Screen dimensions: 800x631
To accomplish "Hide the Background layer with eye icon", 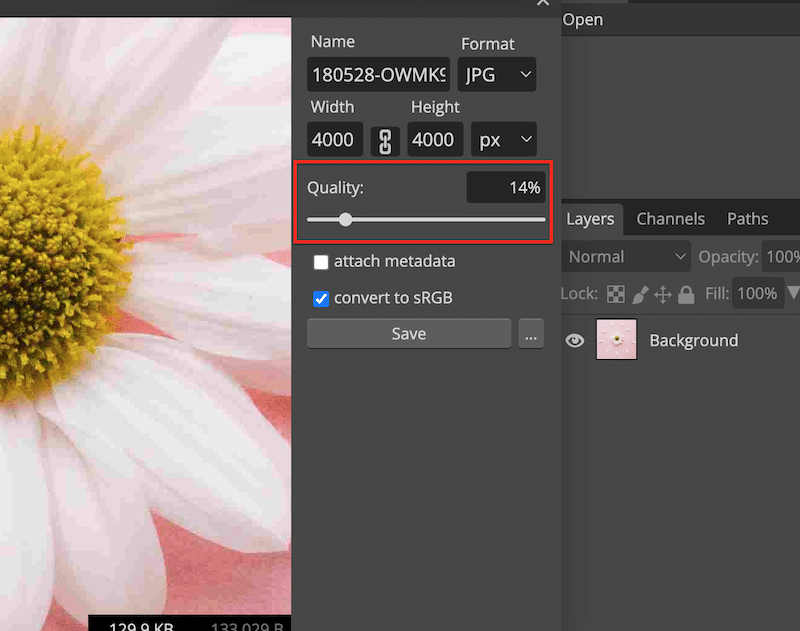I will point(575,340).
